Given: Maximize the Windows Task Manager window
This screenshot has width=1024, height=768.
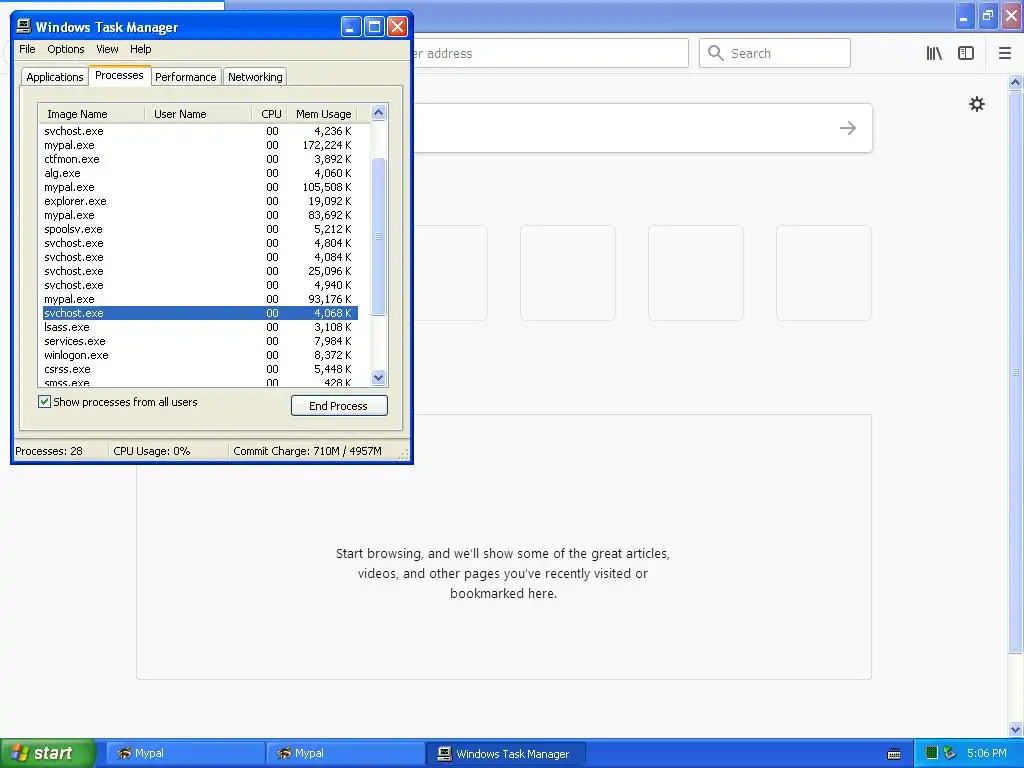Looking at the screenshot, I should (x=374, y=27).
